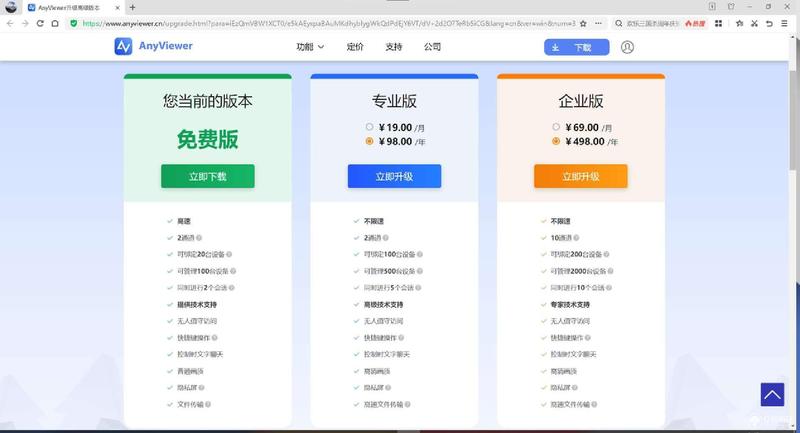Click the AnyViewer logo
800x433 pixels.
pyautogui.click(x=154, y=46)
